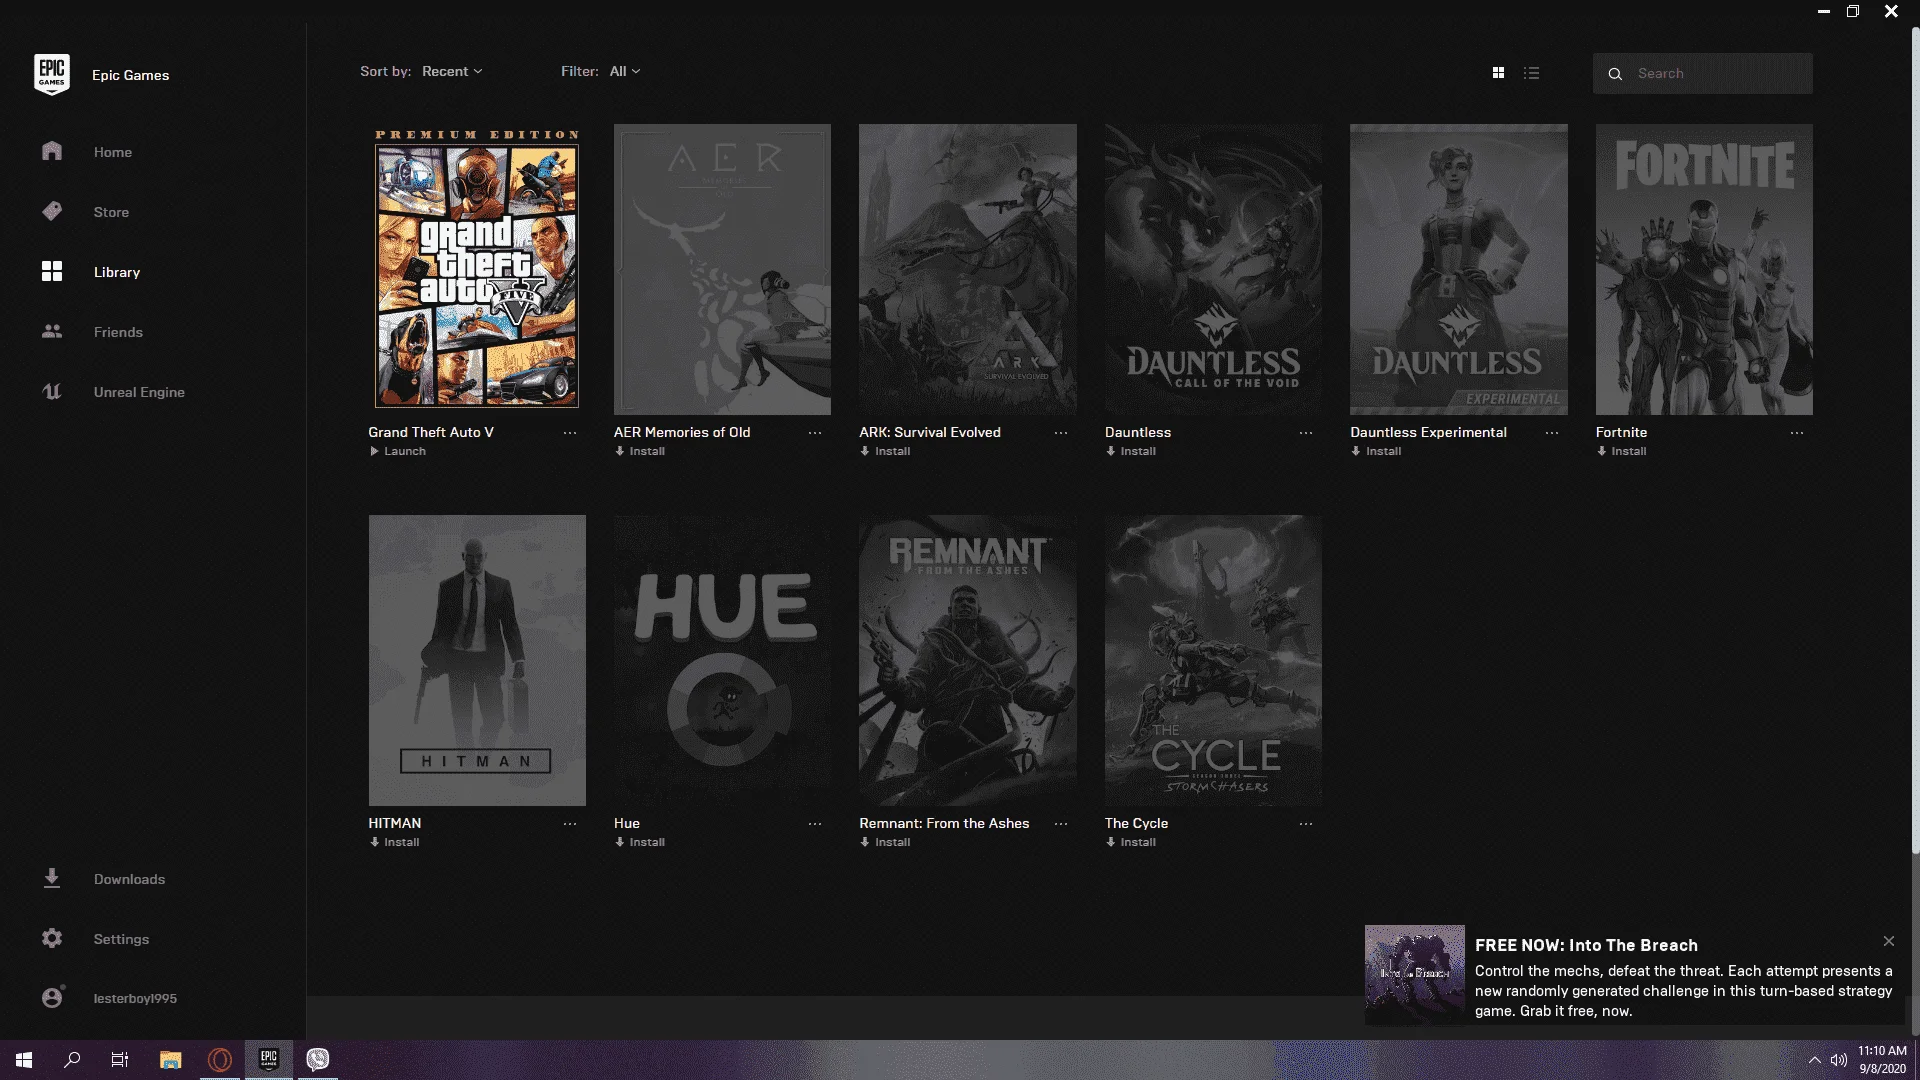
Task: Open options menu for AER Memories of Old
Action: pyautogui.click(x=815, y=433)
